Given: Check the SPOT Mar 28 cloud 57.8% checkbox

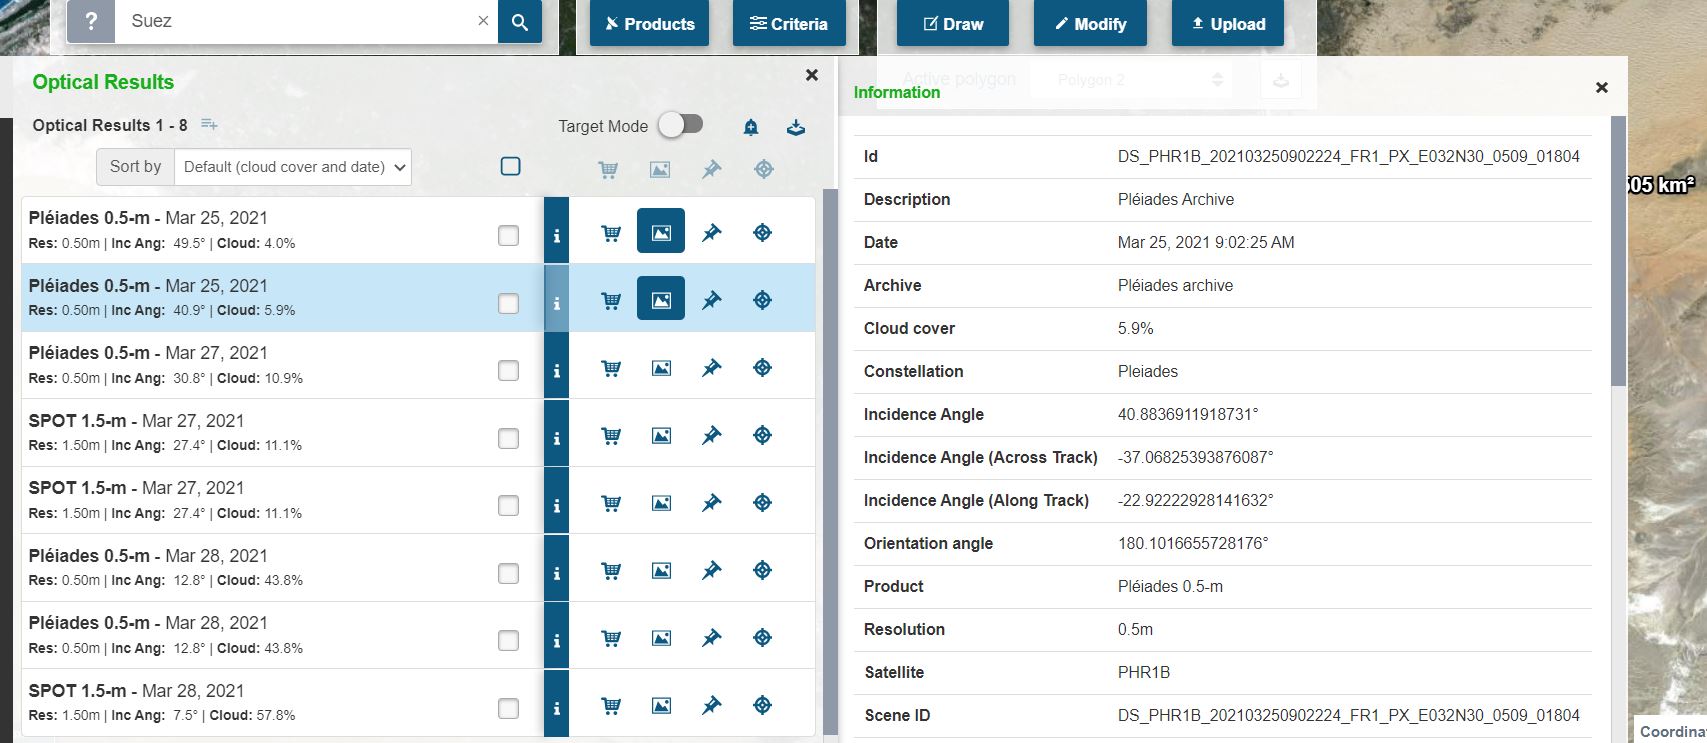Looking at the screenshot, I should pyautogui.click(x=508, y=708).
